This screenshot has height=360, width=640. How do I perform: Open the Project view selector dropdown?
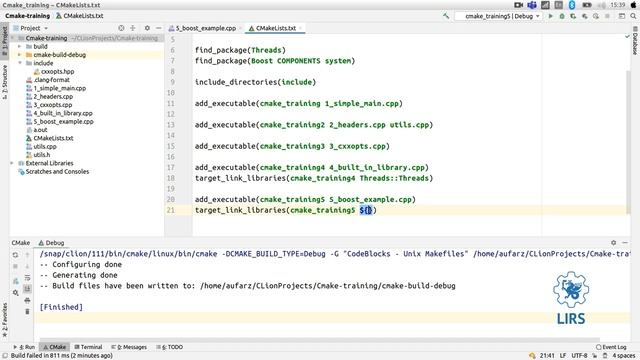click(x=31, y=28)
